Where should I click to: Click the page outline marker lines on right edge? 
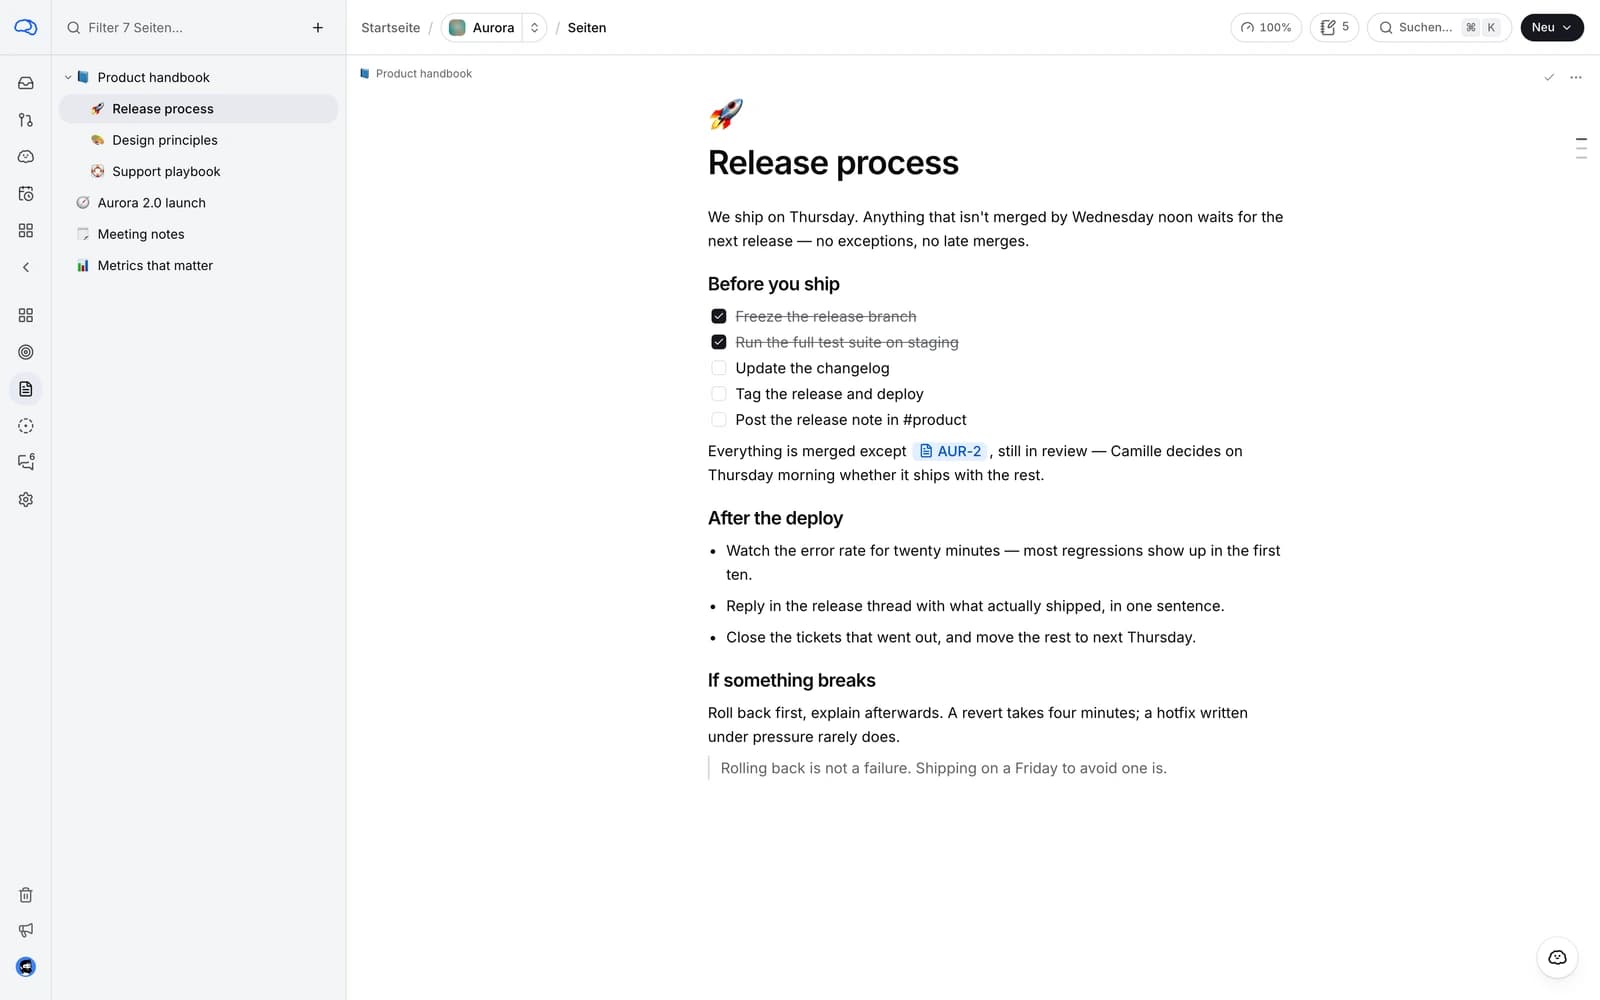pos(1581,148)
